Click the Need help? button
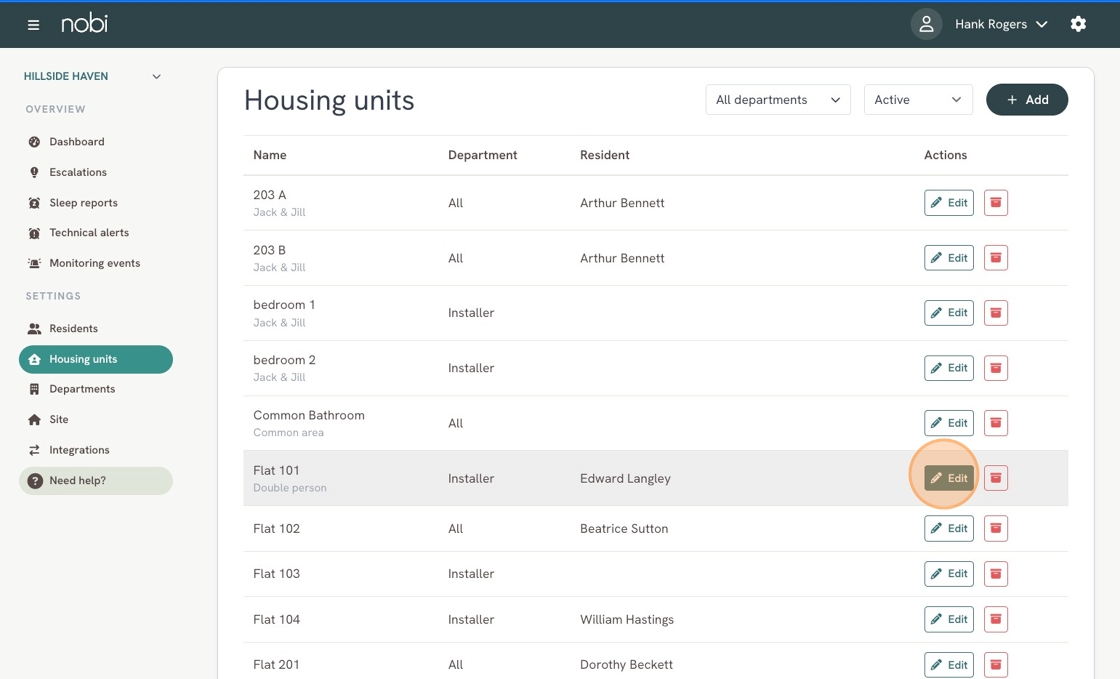This screenshot has width=1120, height=679. (96, 481)
